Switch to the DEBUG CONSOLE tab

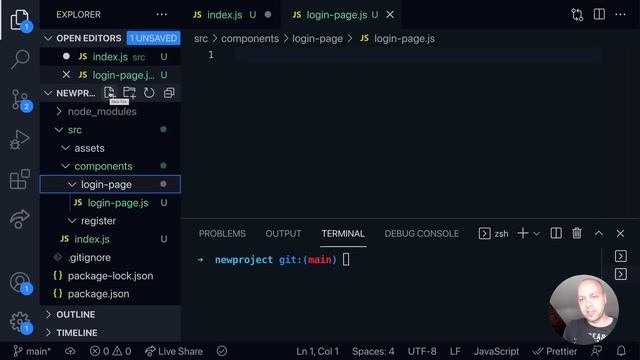coord(422,233)
